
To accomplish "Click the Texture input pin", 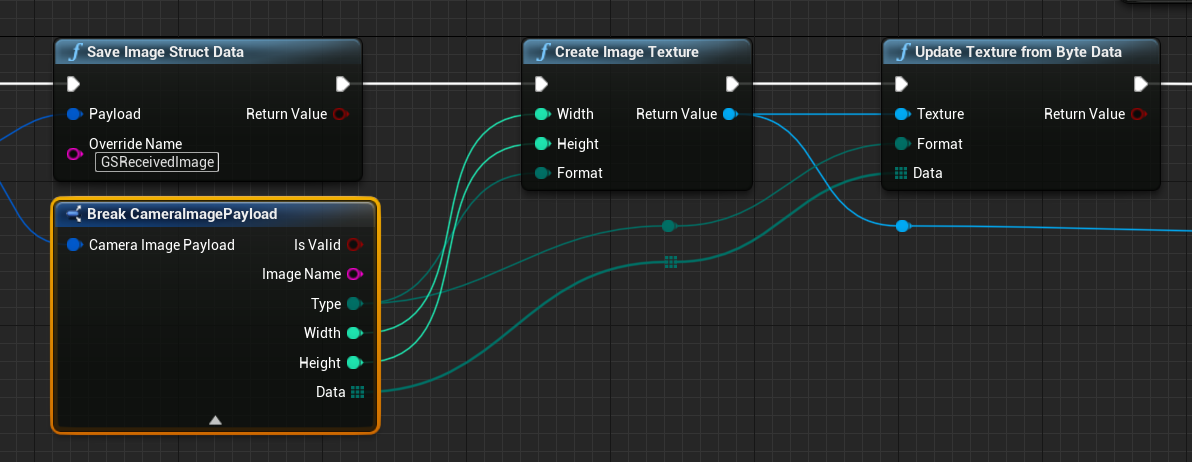I will [902, 114].
